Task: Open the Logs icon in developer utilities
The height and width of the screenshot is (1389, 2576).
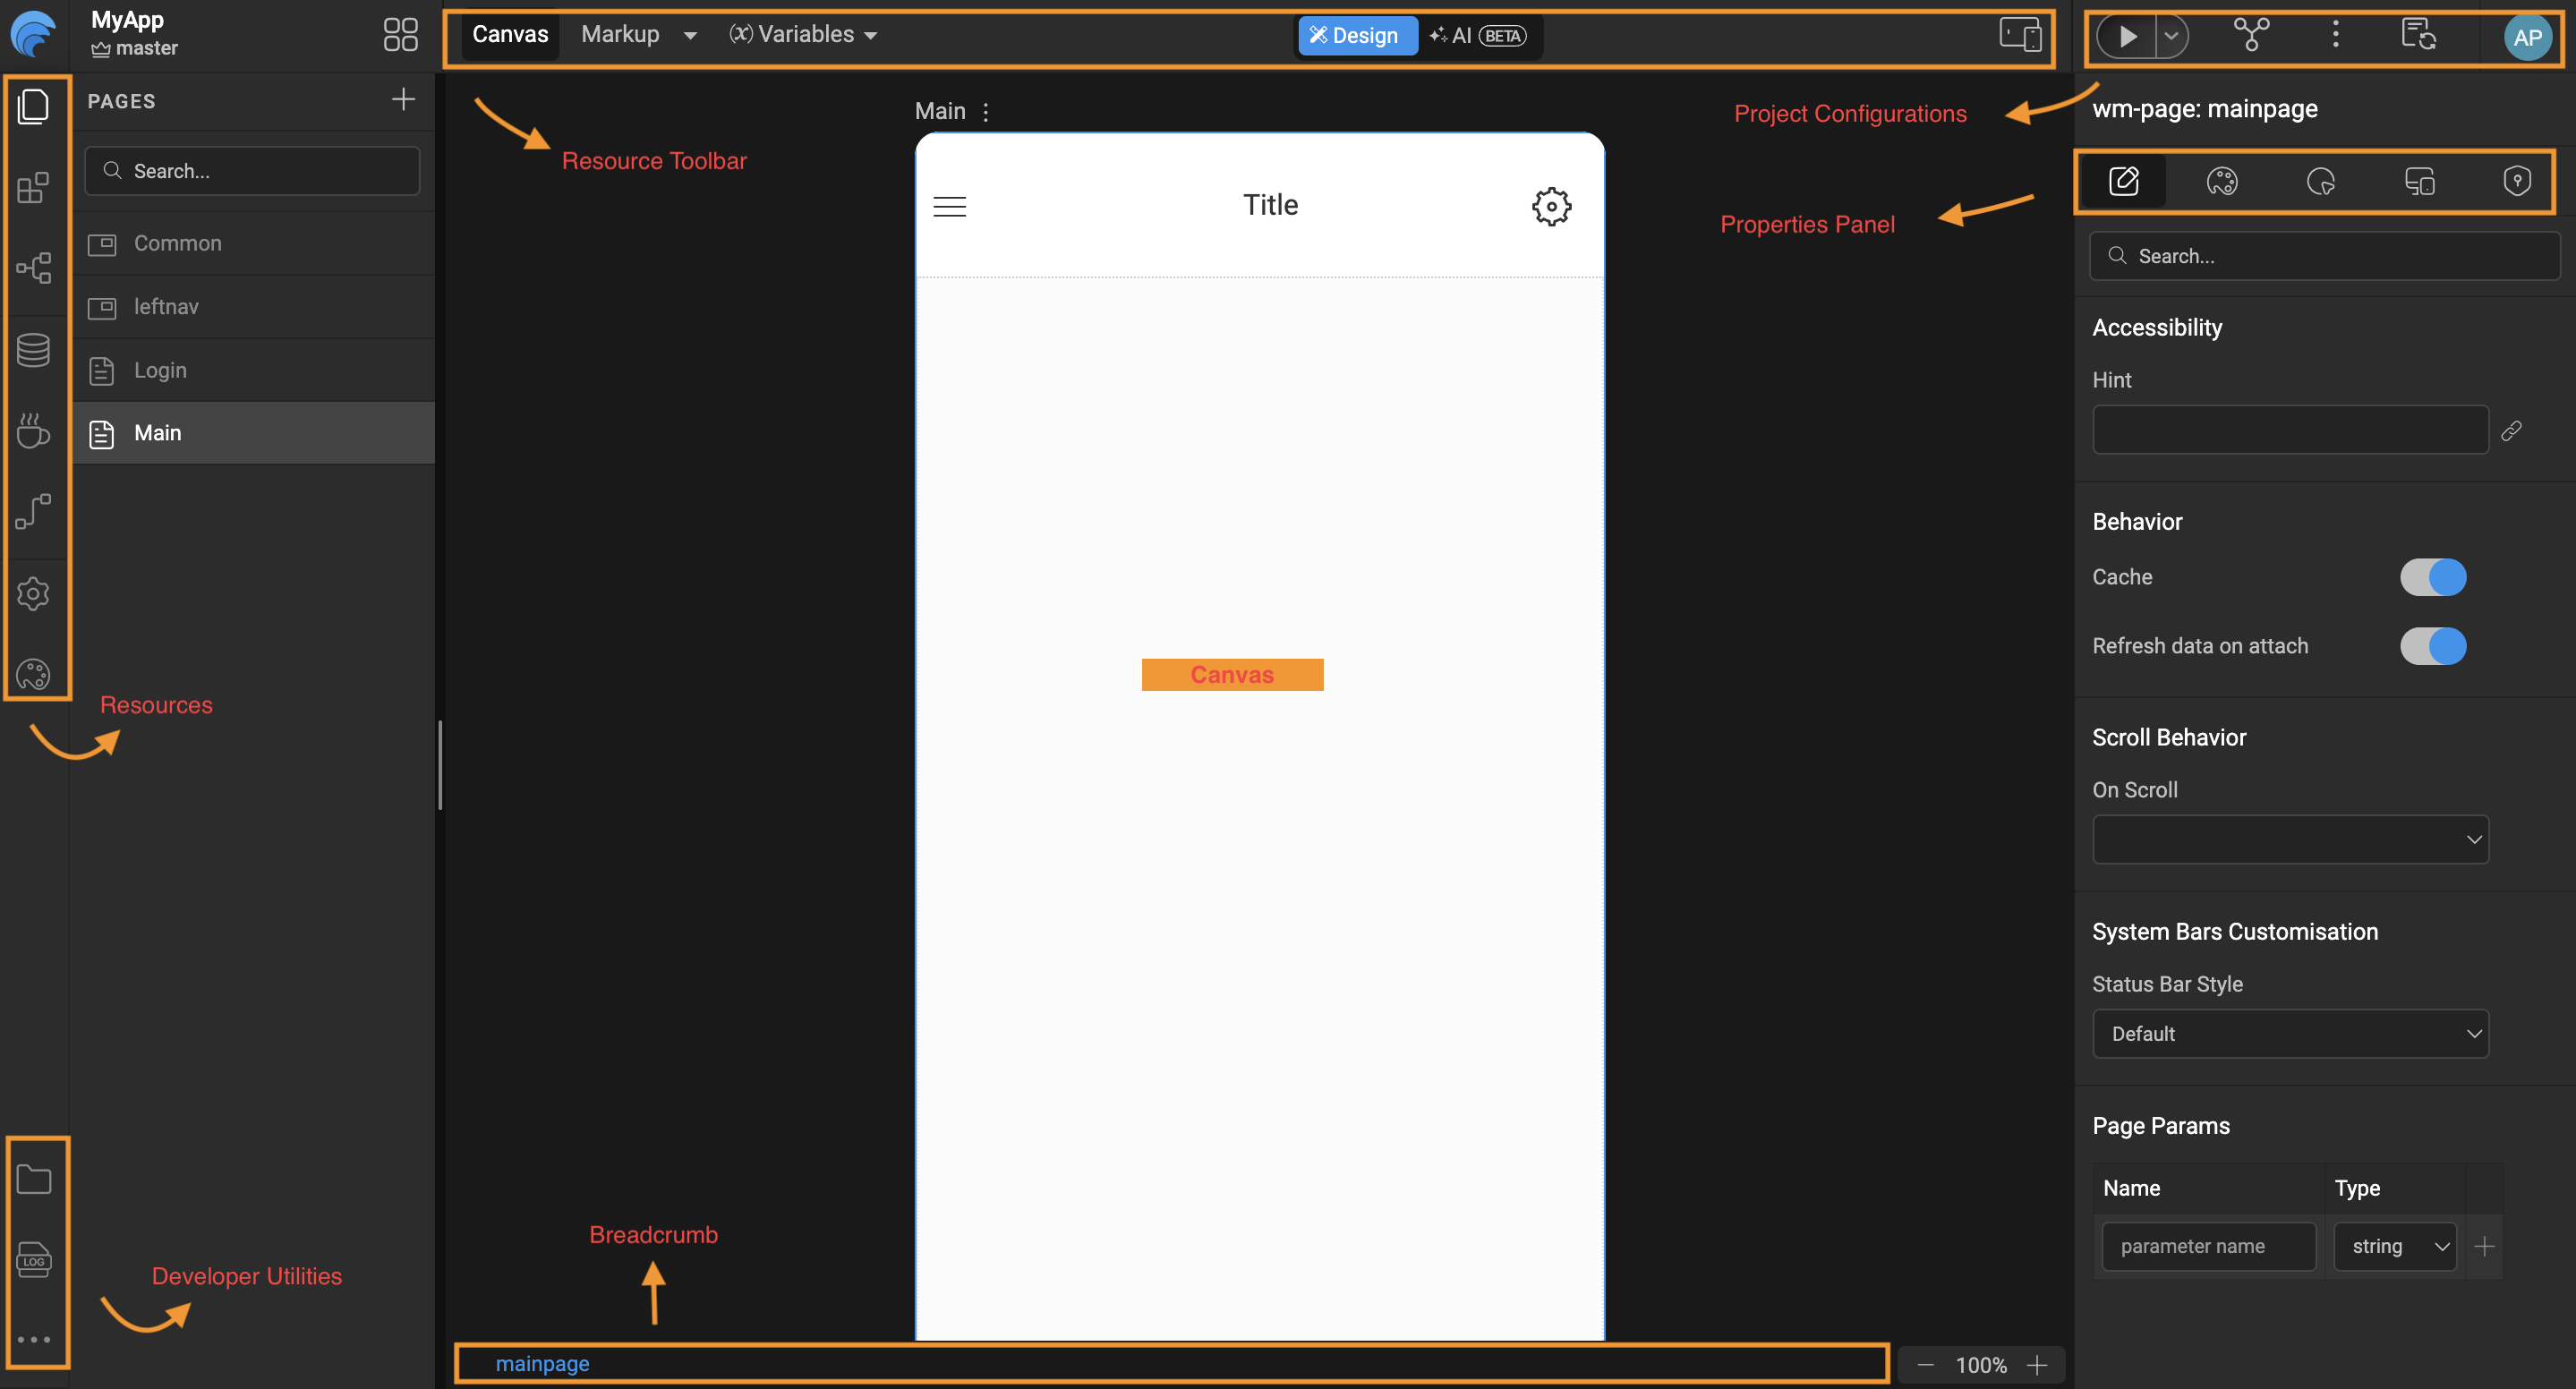Action: coord(34,1259)
